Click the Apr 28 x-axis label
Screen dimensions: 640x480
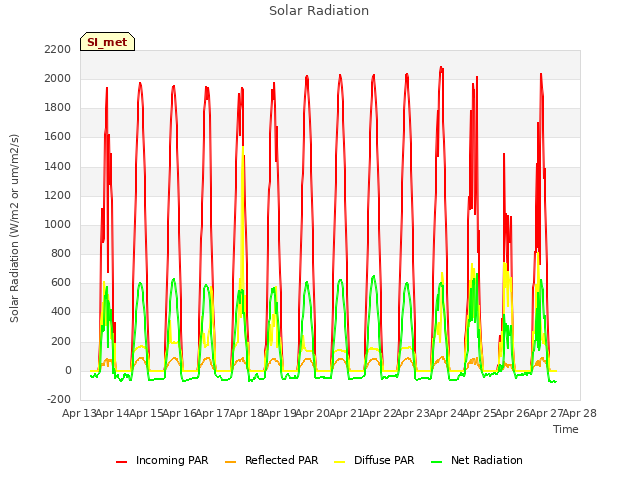tap(580, 413)
